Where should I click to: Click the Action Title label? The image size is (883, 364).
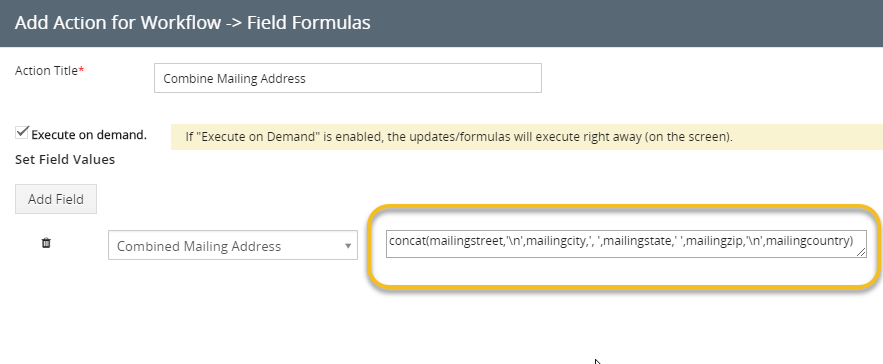pos(46,70)
